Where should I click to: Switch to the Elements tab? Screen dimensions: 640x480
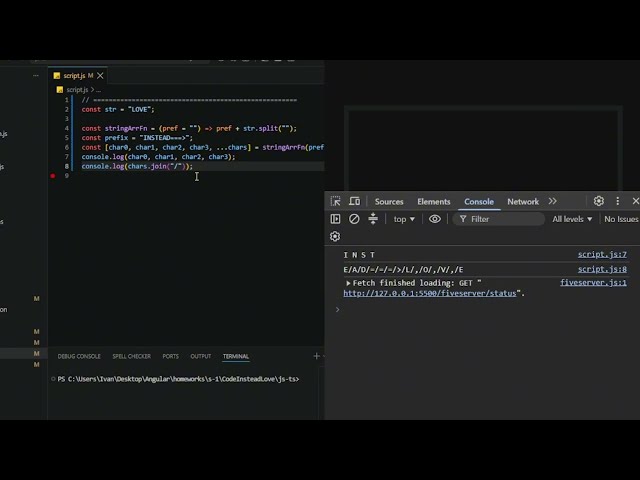[x=433, y=202]
